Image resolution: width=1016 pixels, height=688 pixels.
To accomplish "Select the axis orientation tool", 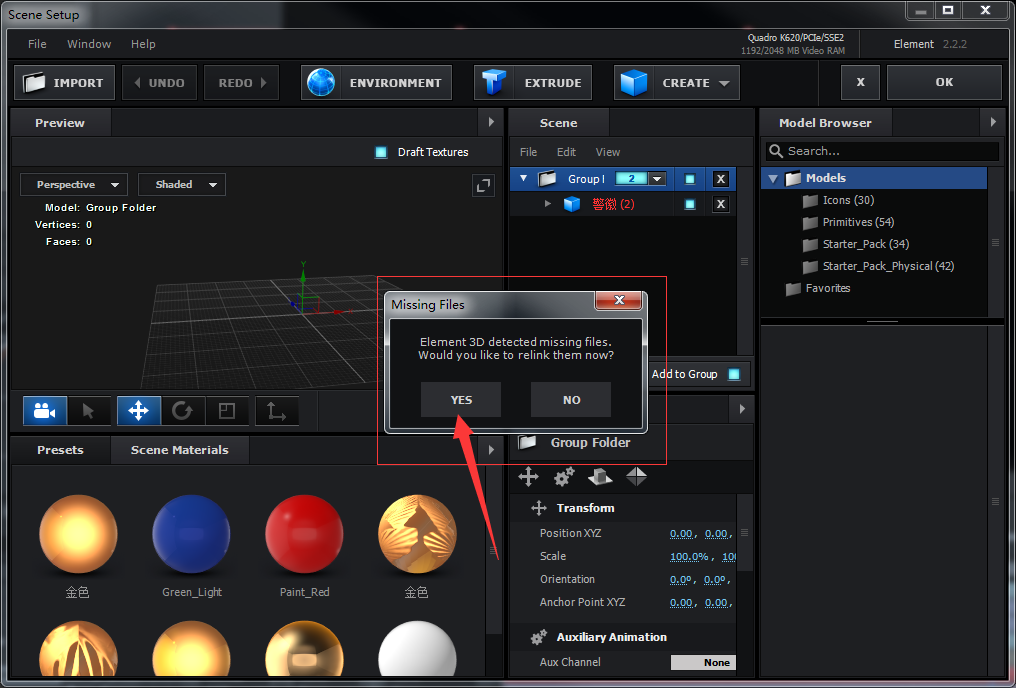I will click(277, 411).
